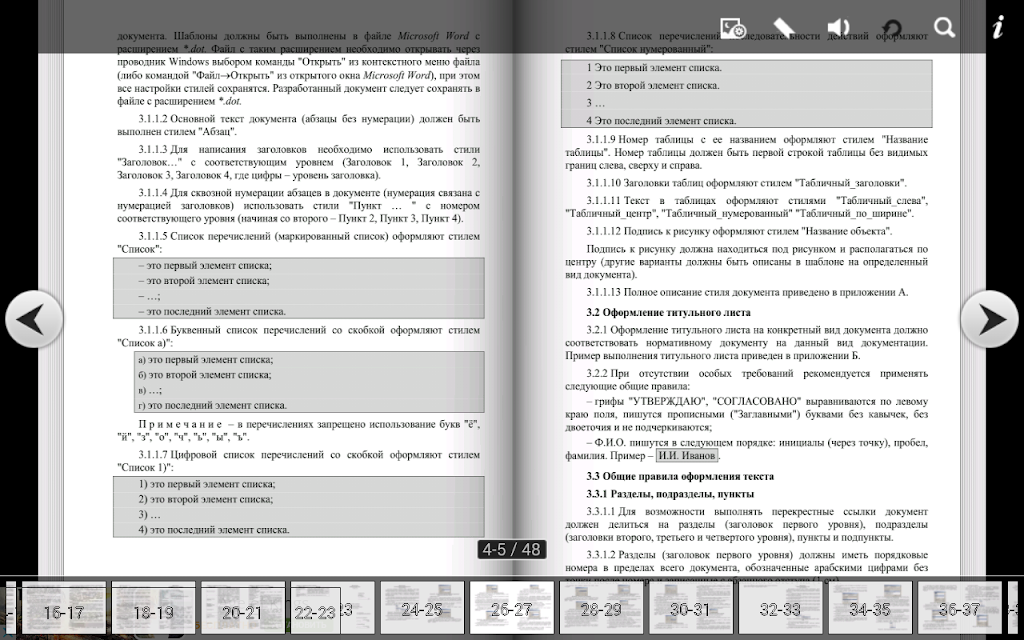Click the boxed example 'И.И. Иванов'

coord(686,455)
